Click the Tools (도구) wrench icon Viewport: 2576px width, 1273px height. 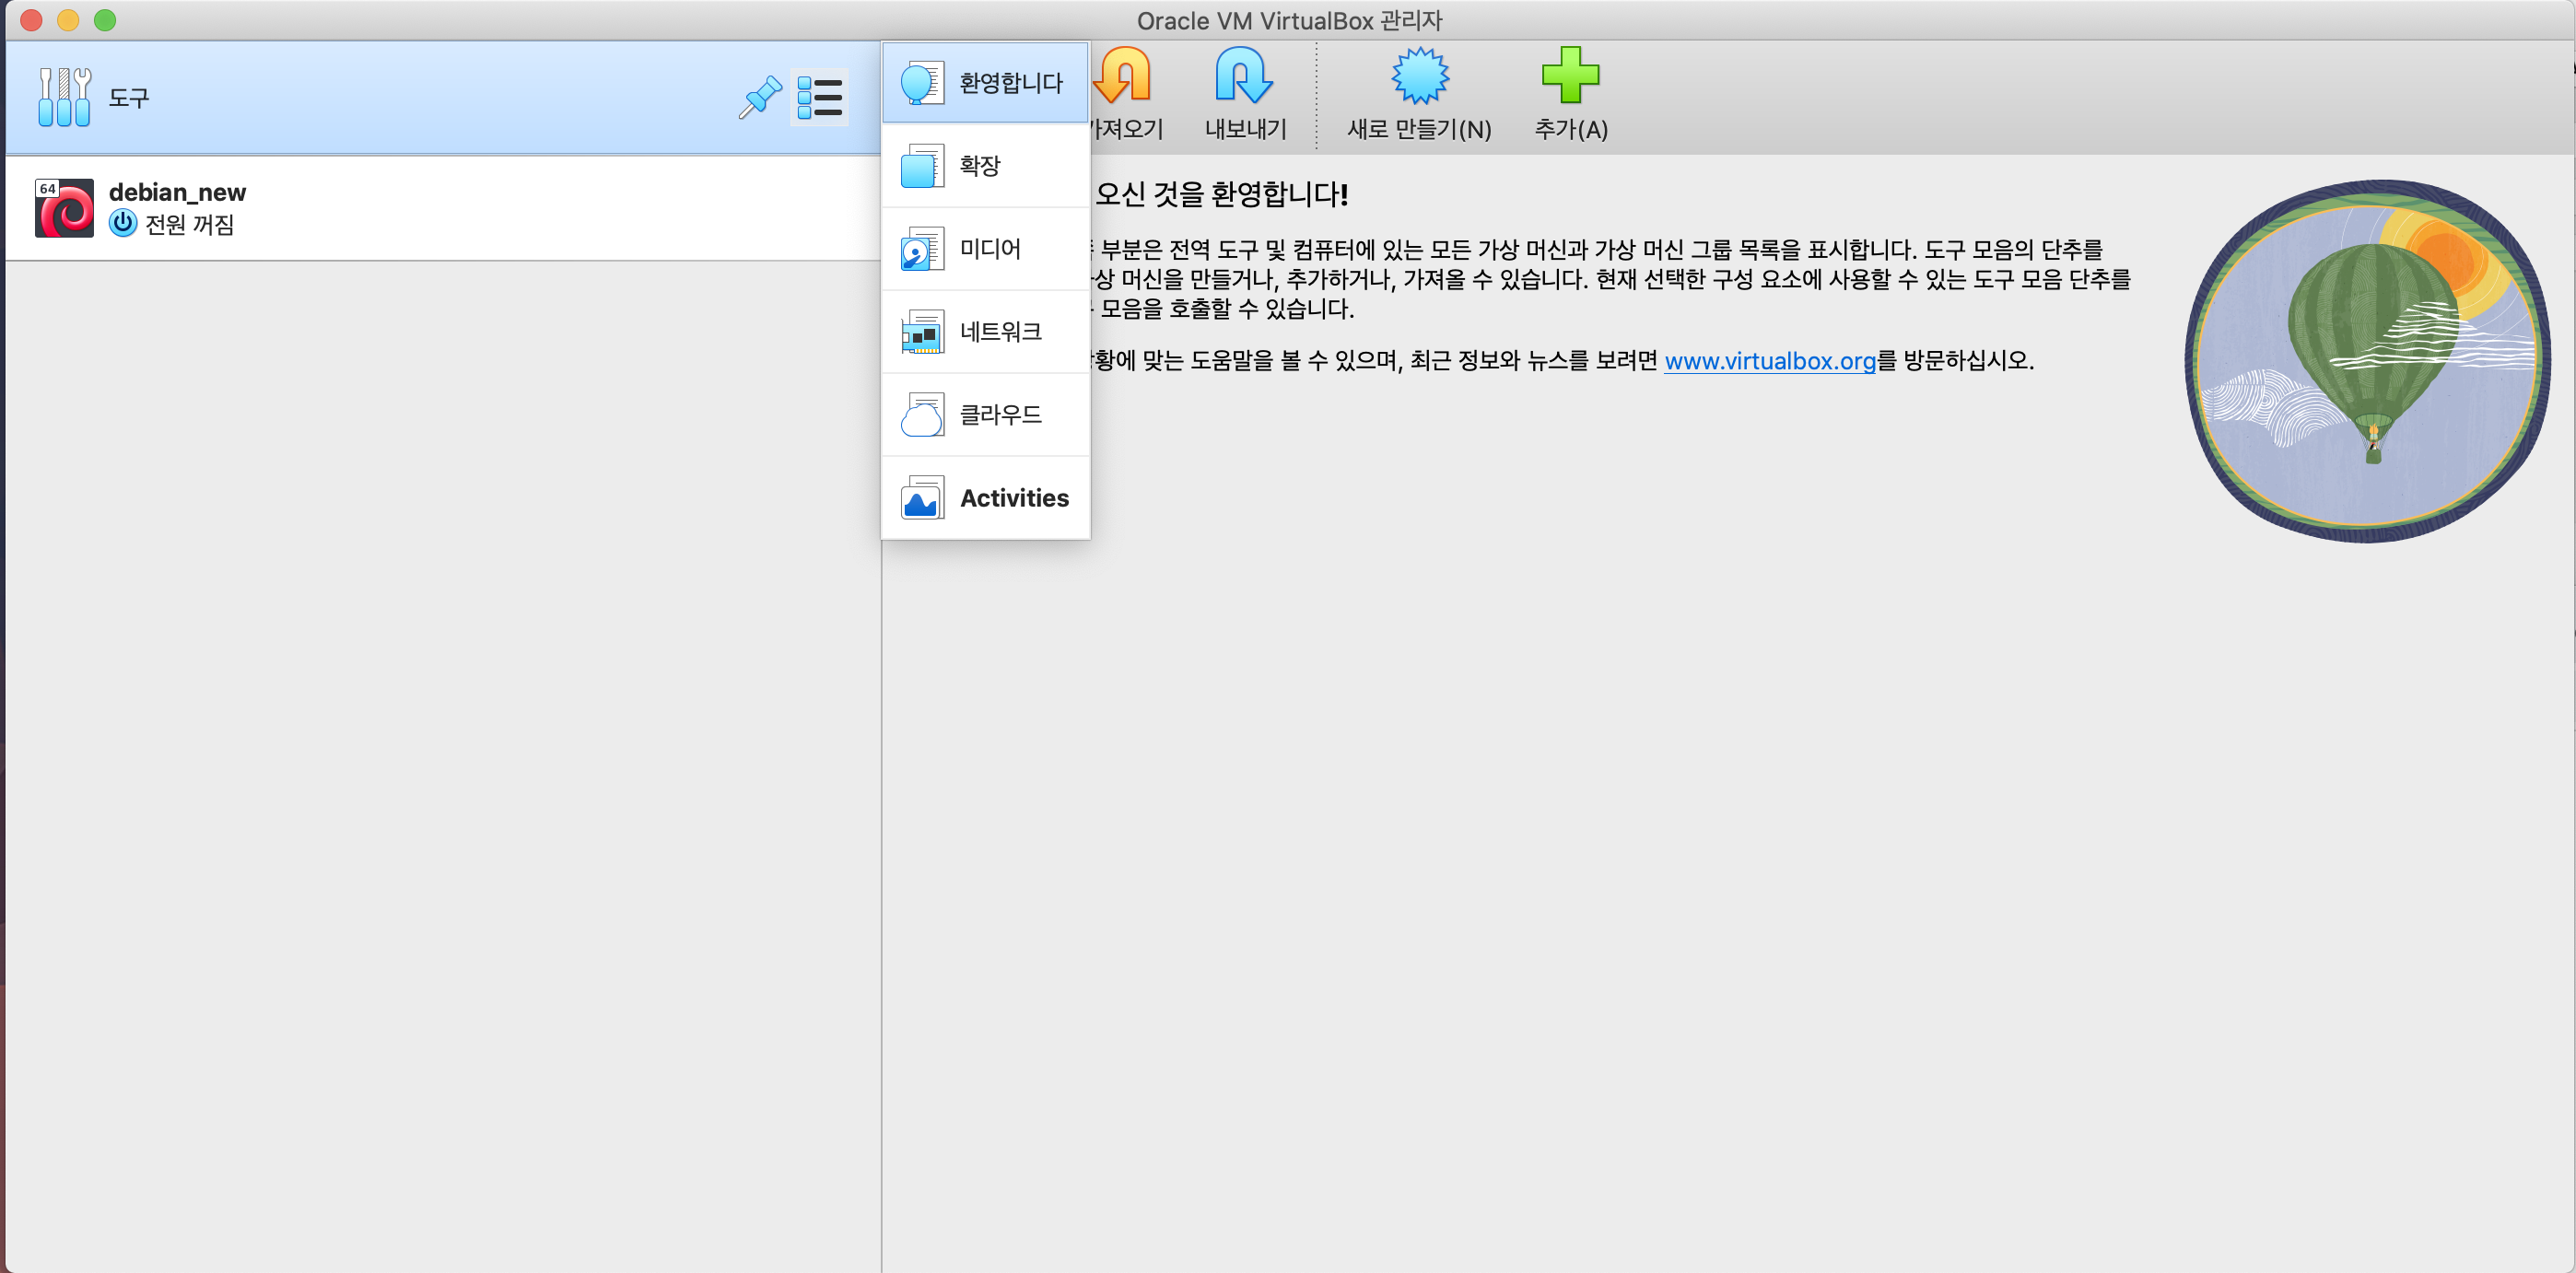click(64, 97)
